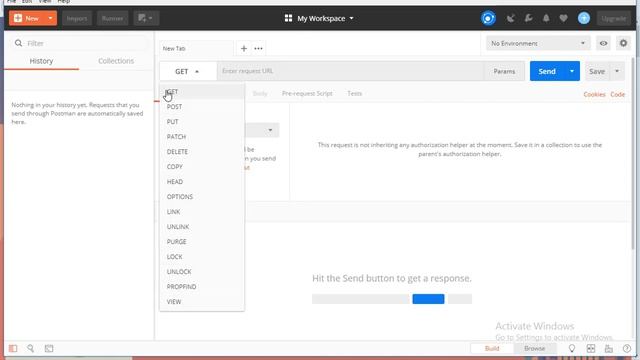Open the notifications bell icon
Viewport: 640px width, 360px height.
click(x=546, y=18)
